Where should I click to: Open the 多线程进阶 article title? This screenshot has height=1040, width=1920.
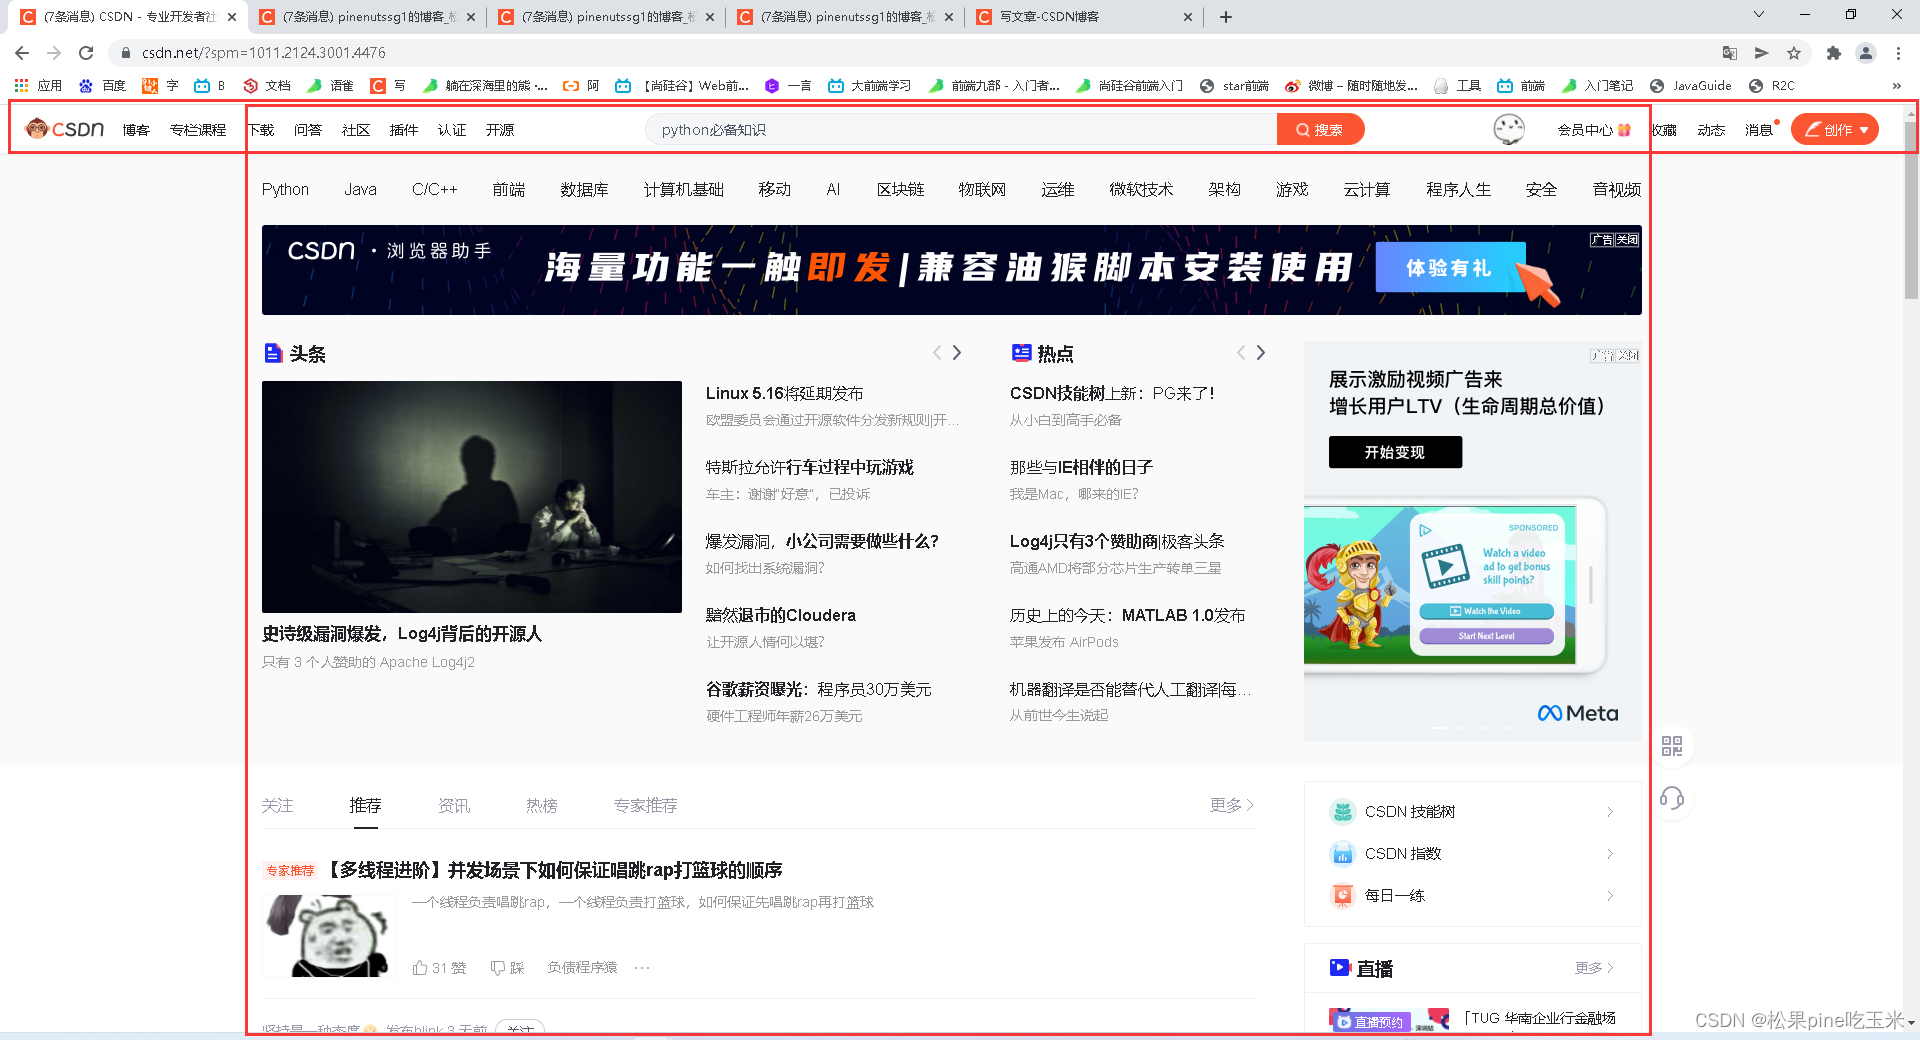point(555,870)
